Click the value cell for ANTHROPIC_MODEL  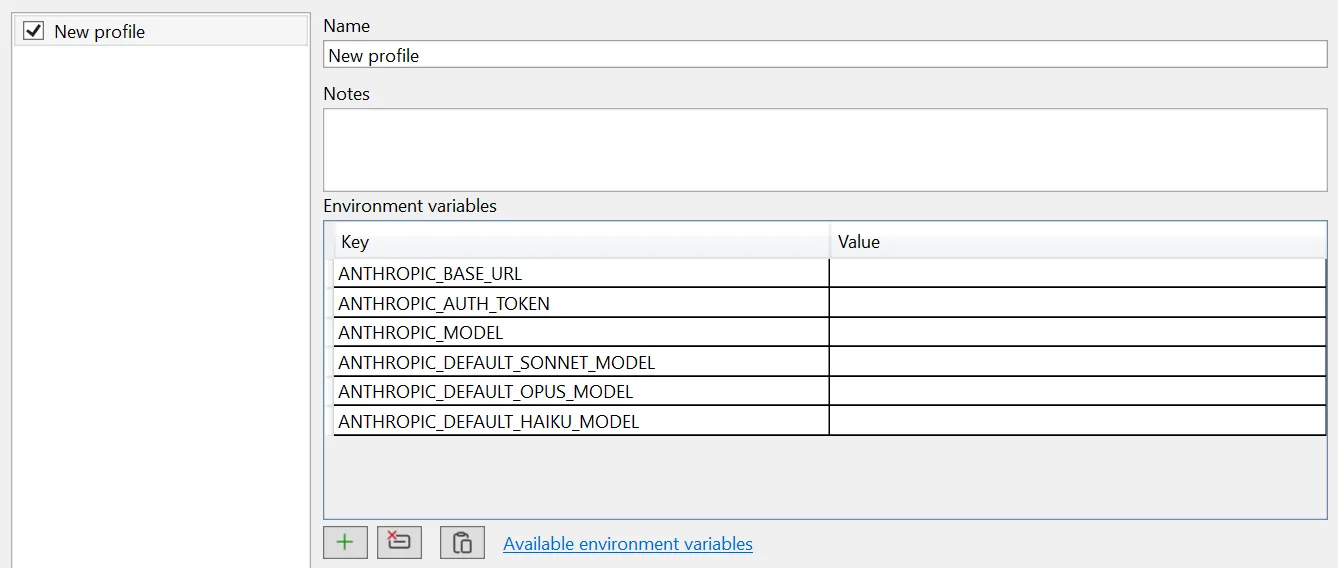pos(1078,332)
